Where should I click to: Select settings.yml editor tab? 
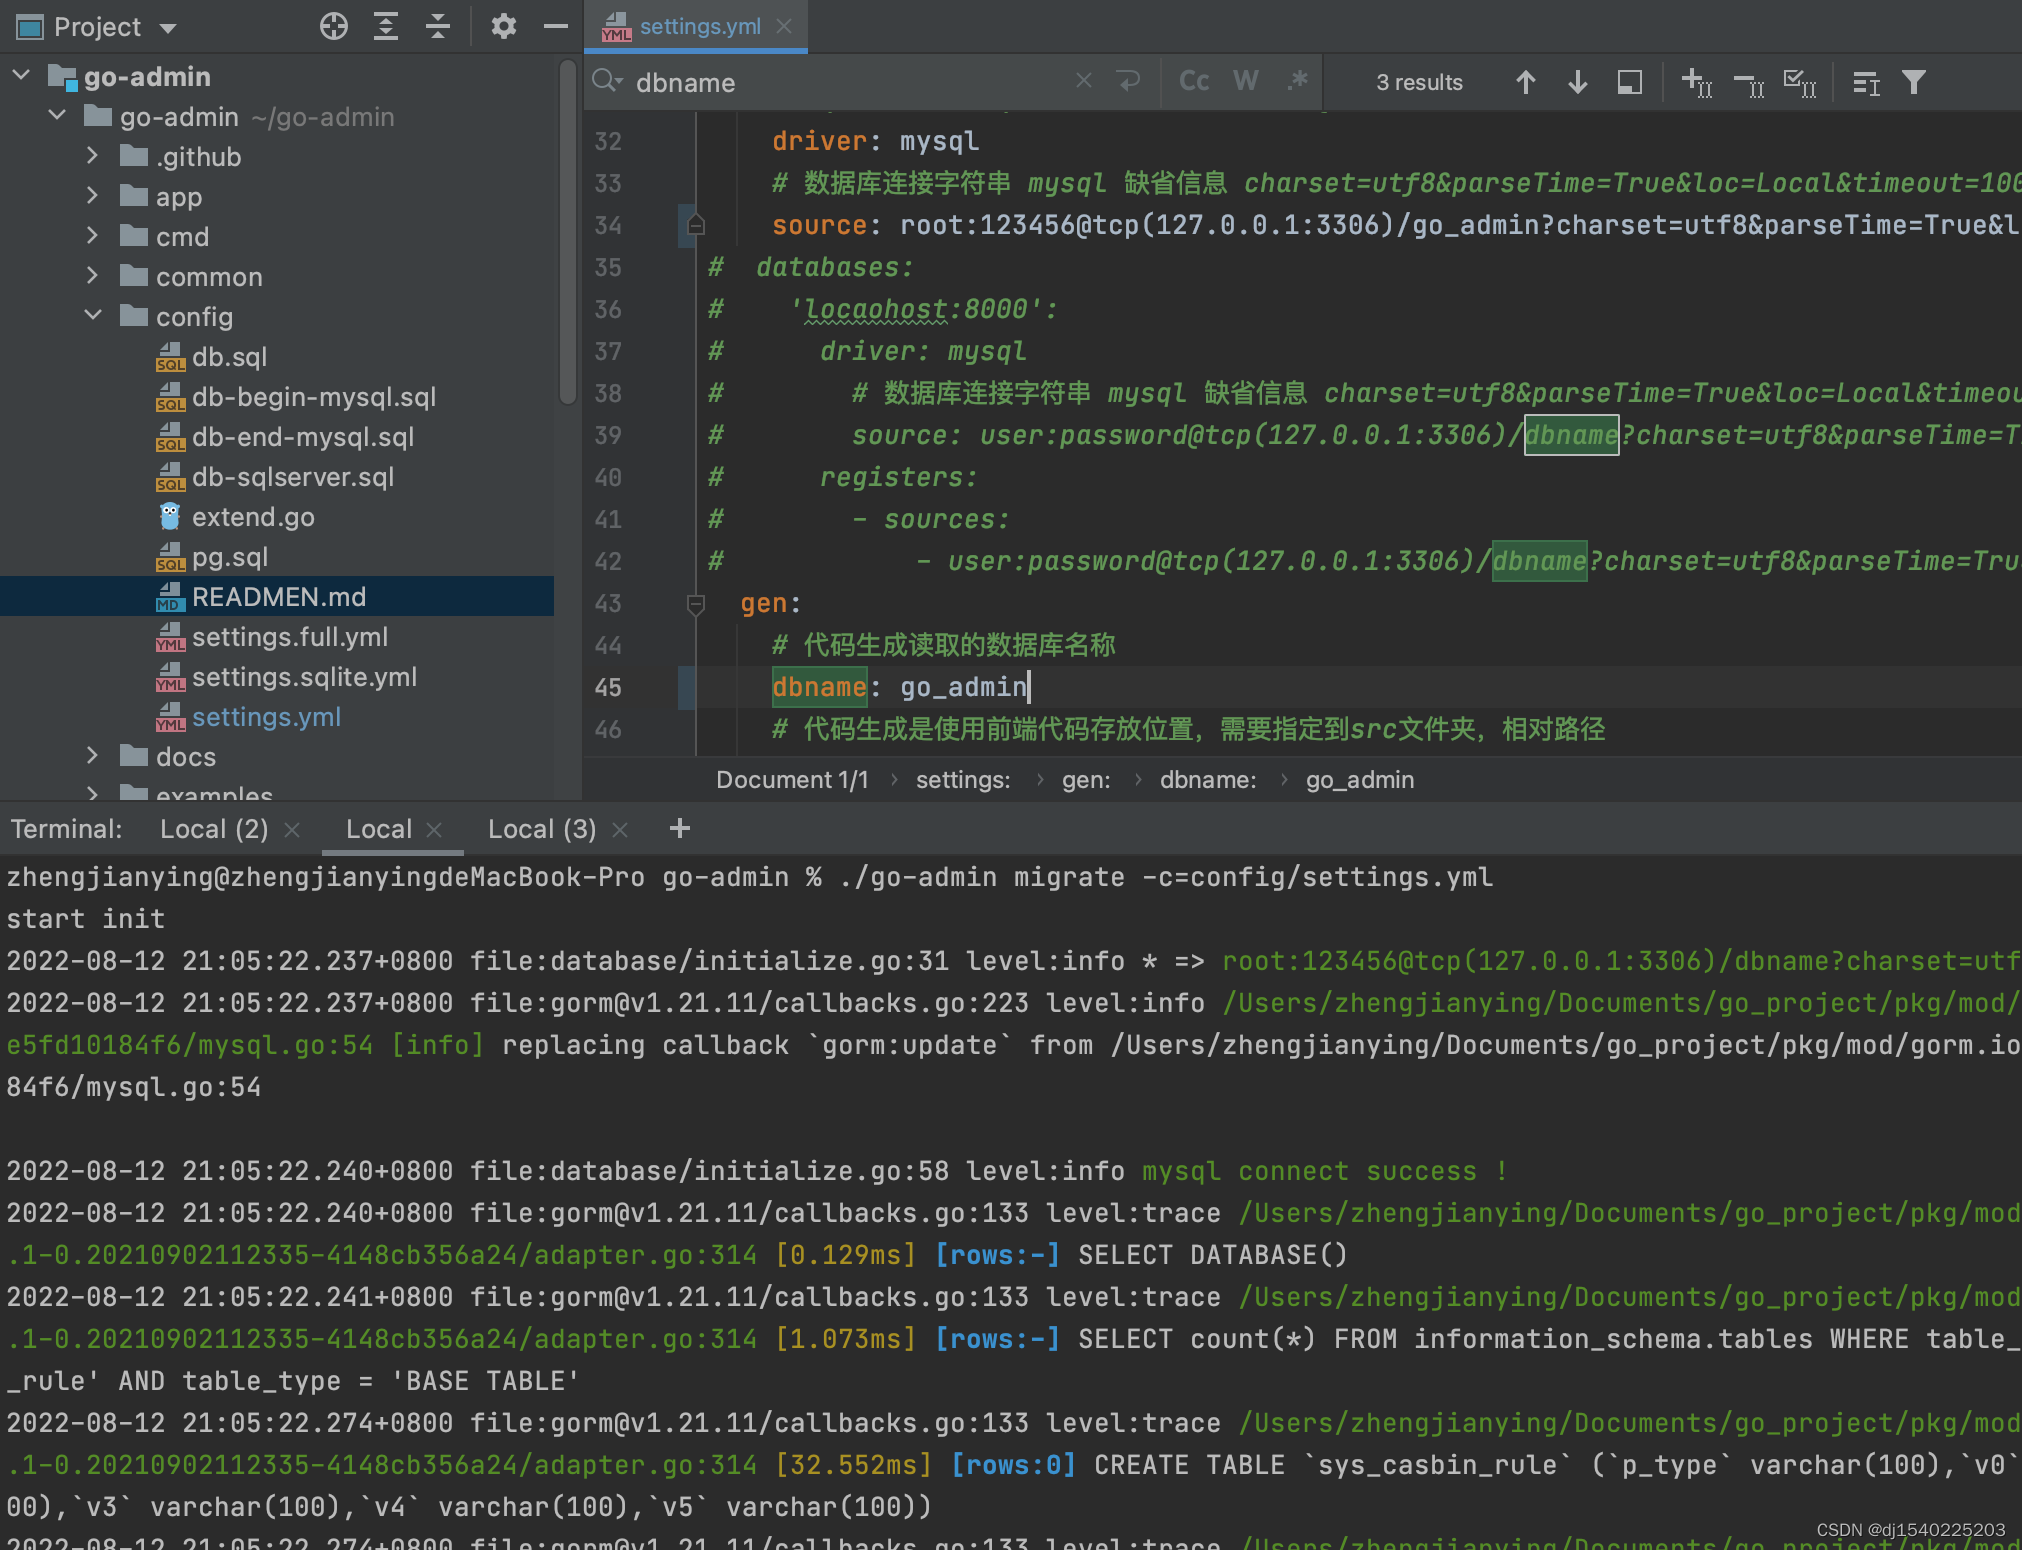[x=699, y=27]
